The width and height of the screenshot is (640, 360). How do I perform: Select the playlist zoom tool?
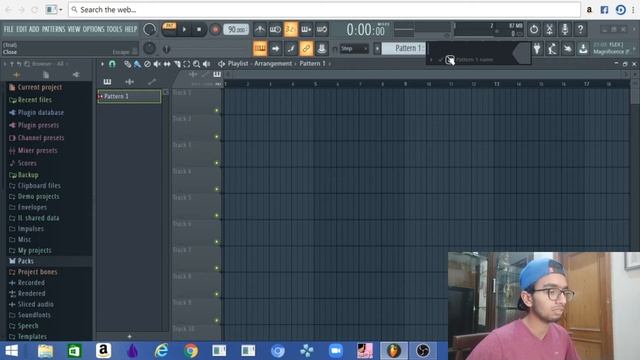(196, 64)
